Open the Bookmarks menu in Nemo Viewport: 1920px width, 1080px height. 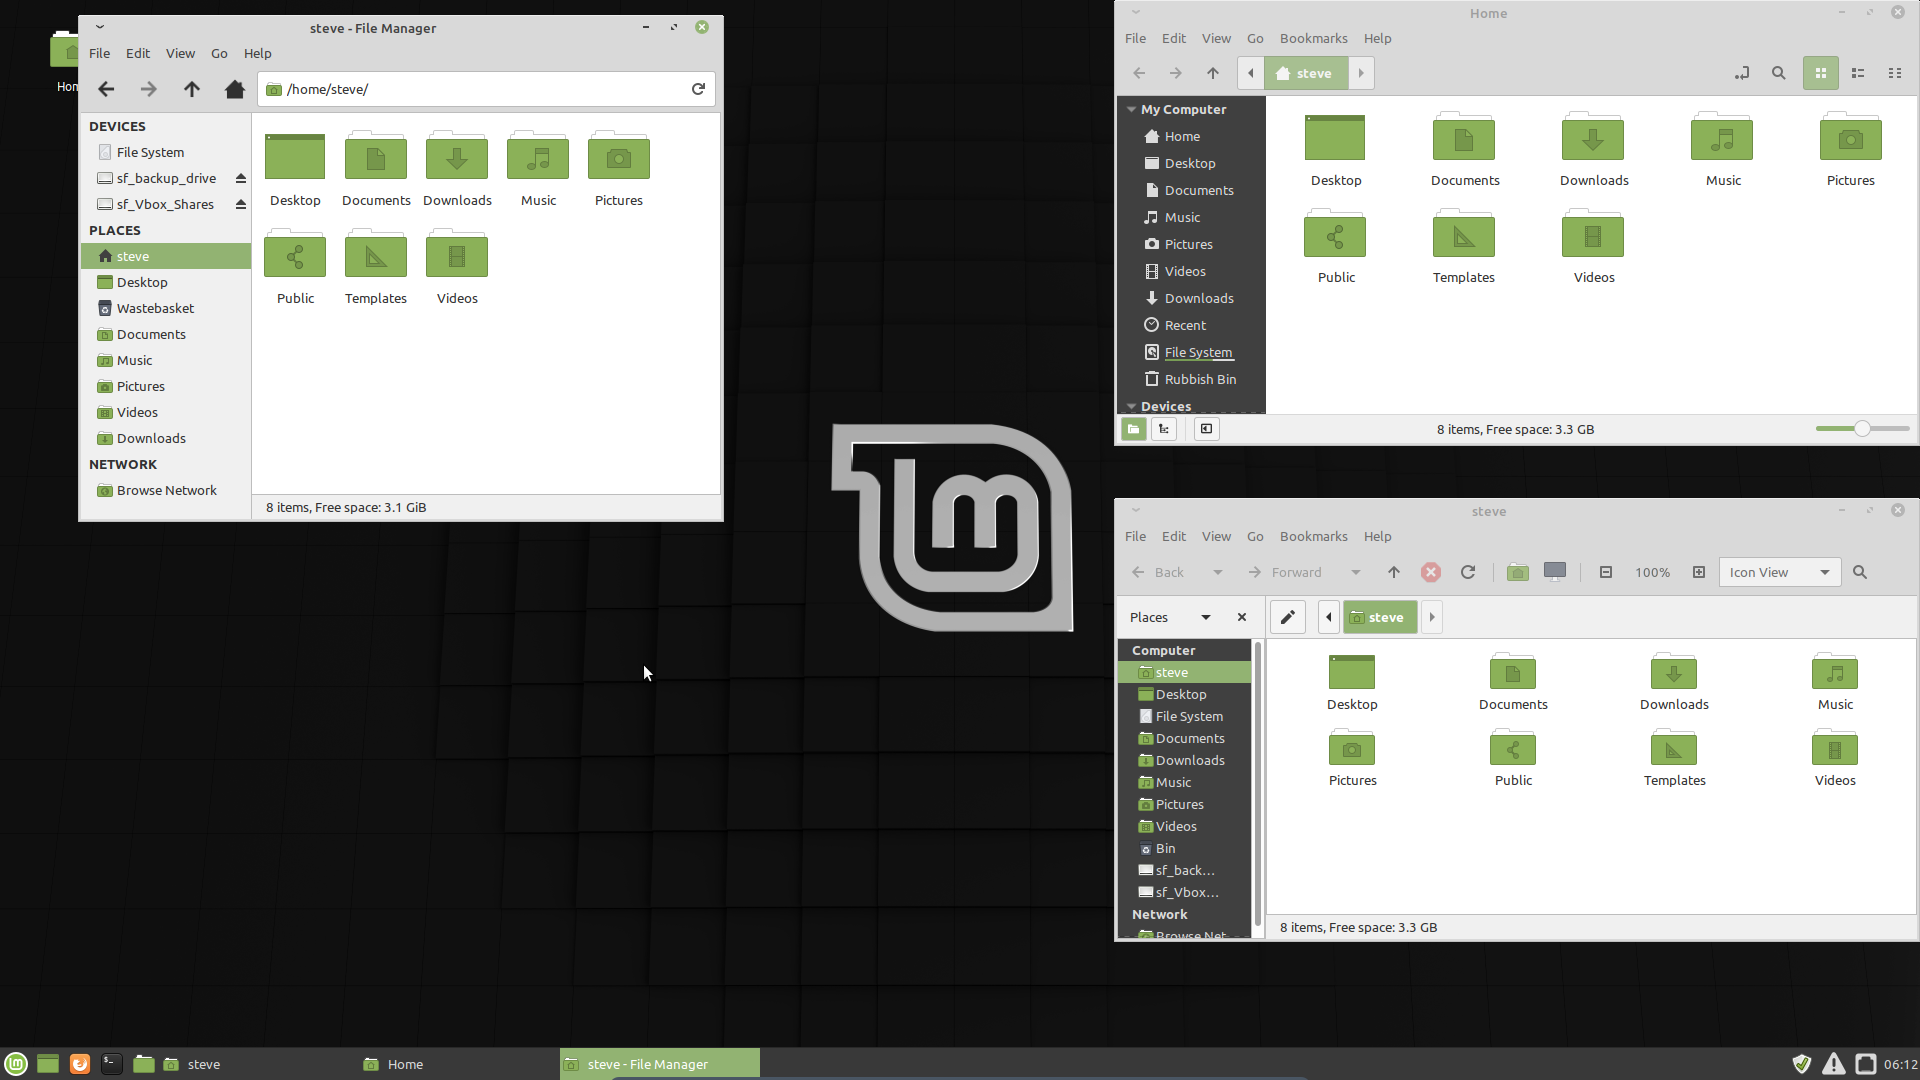point(1313,38)
